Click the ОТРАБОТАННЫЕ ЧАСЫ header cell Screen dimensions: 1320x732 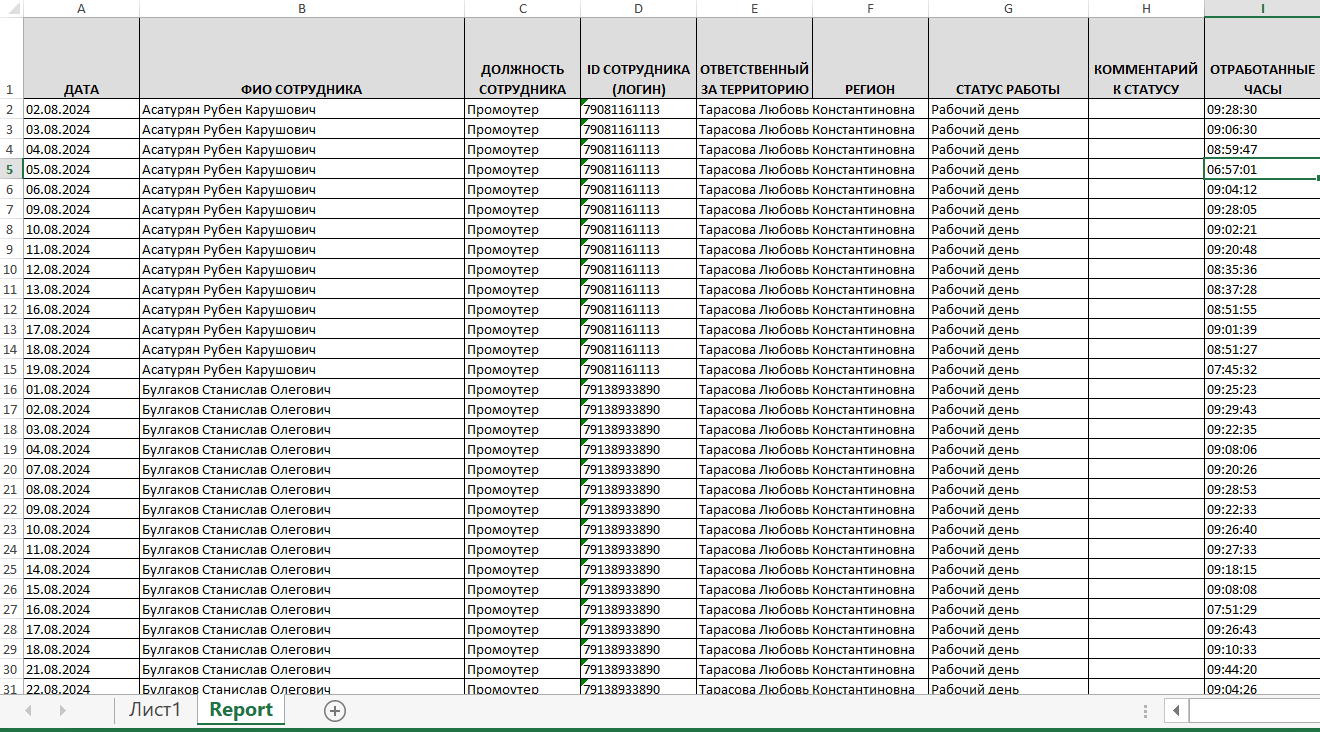(1262, 58)
